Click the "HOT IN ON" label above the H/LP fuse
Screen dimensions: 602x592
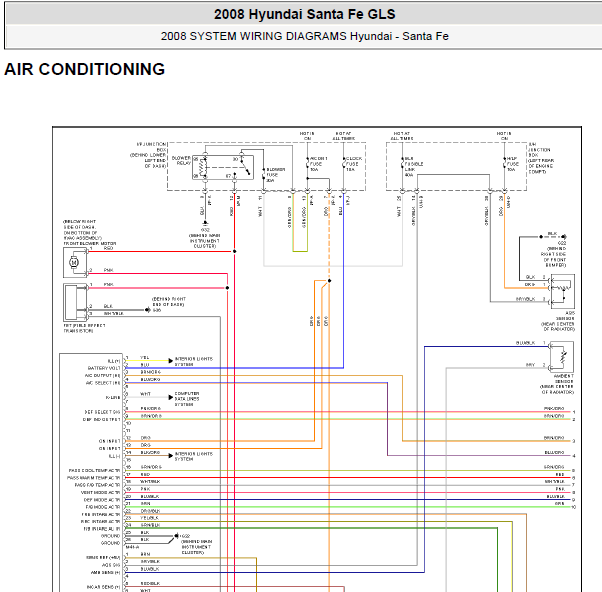pyautogui.click(x=504, y=136)
